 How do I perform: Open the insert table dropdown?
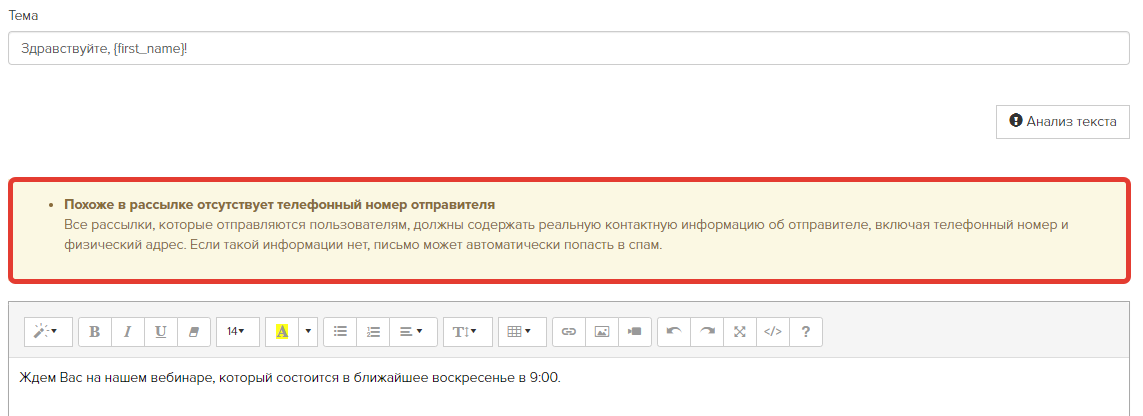tap(522, 331)
